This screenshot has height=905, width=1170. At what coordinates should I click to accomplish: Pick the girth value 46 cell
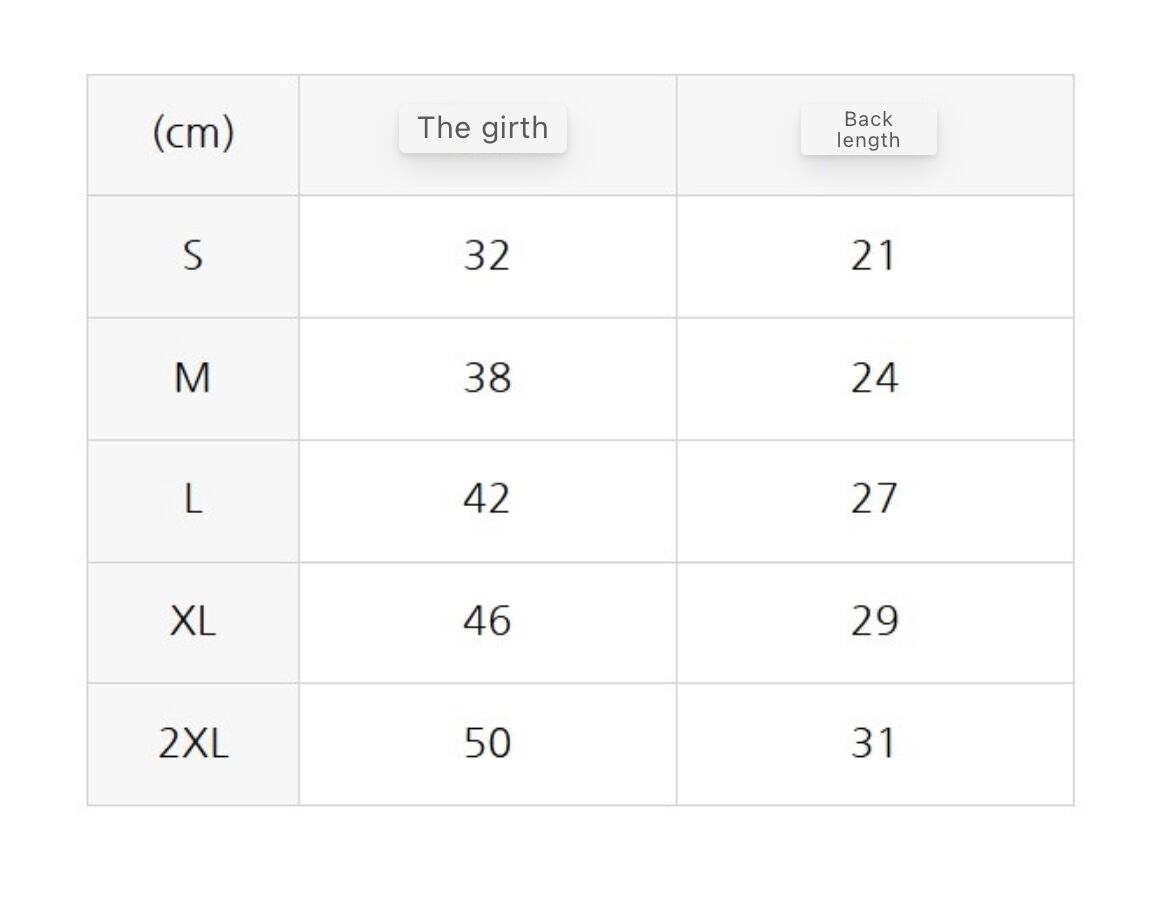(x=487, y=622)
